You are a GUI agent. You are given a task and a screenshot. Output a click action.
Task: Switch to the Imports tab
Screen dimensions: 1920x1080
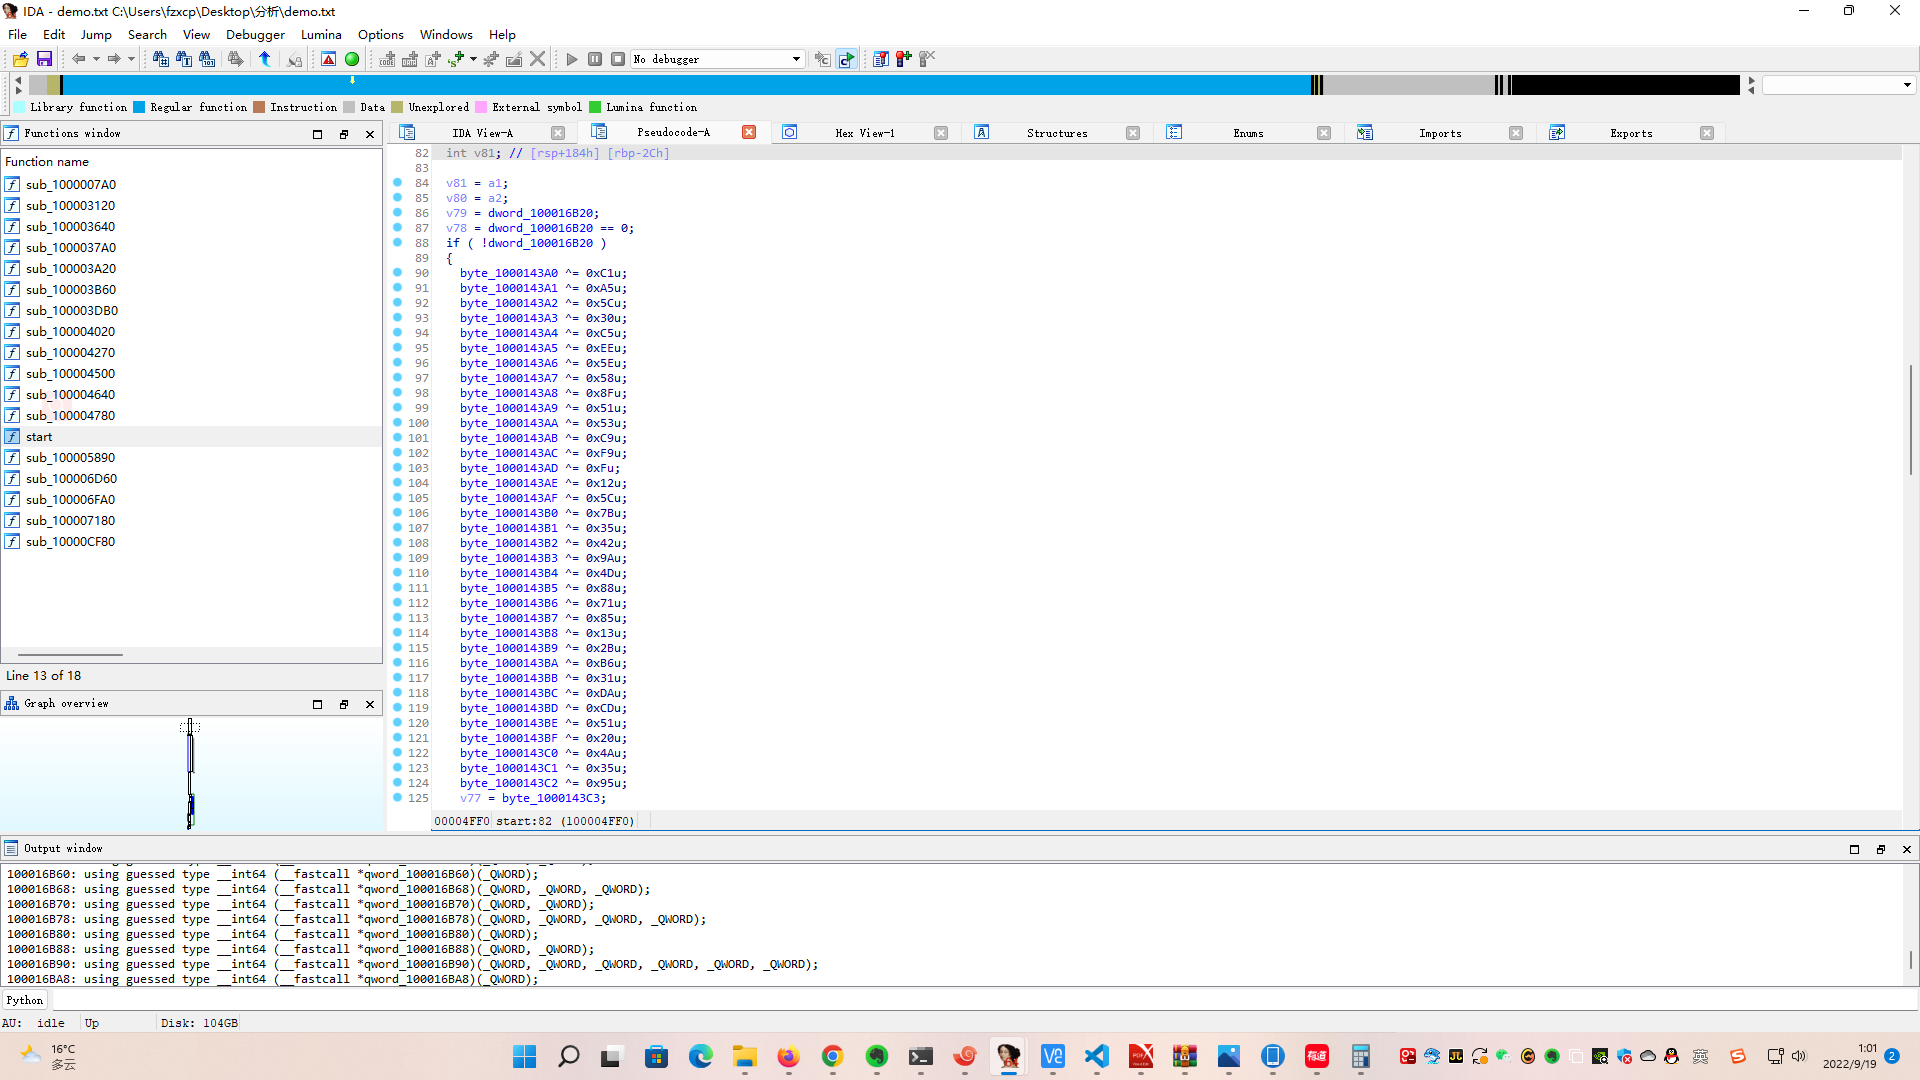(x=1440, y=133)
